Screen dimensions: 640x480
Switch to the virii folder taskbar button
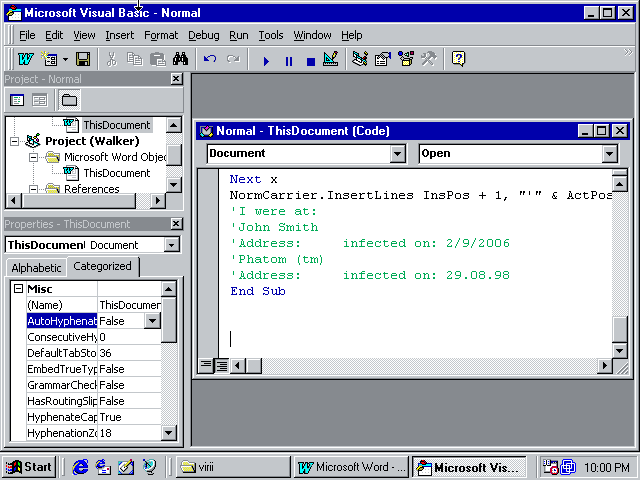coord(233,467)
